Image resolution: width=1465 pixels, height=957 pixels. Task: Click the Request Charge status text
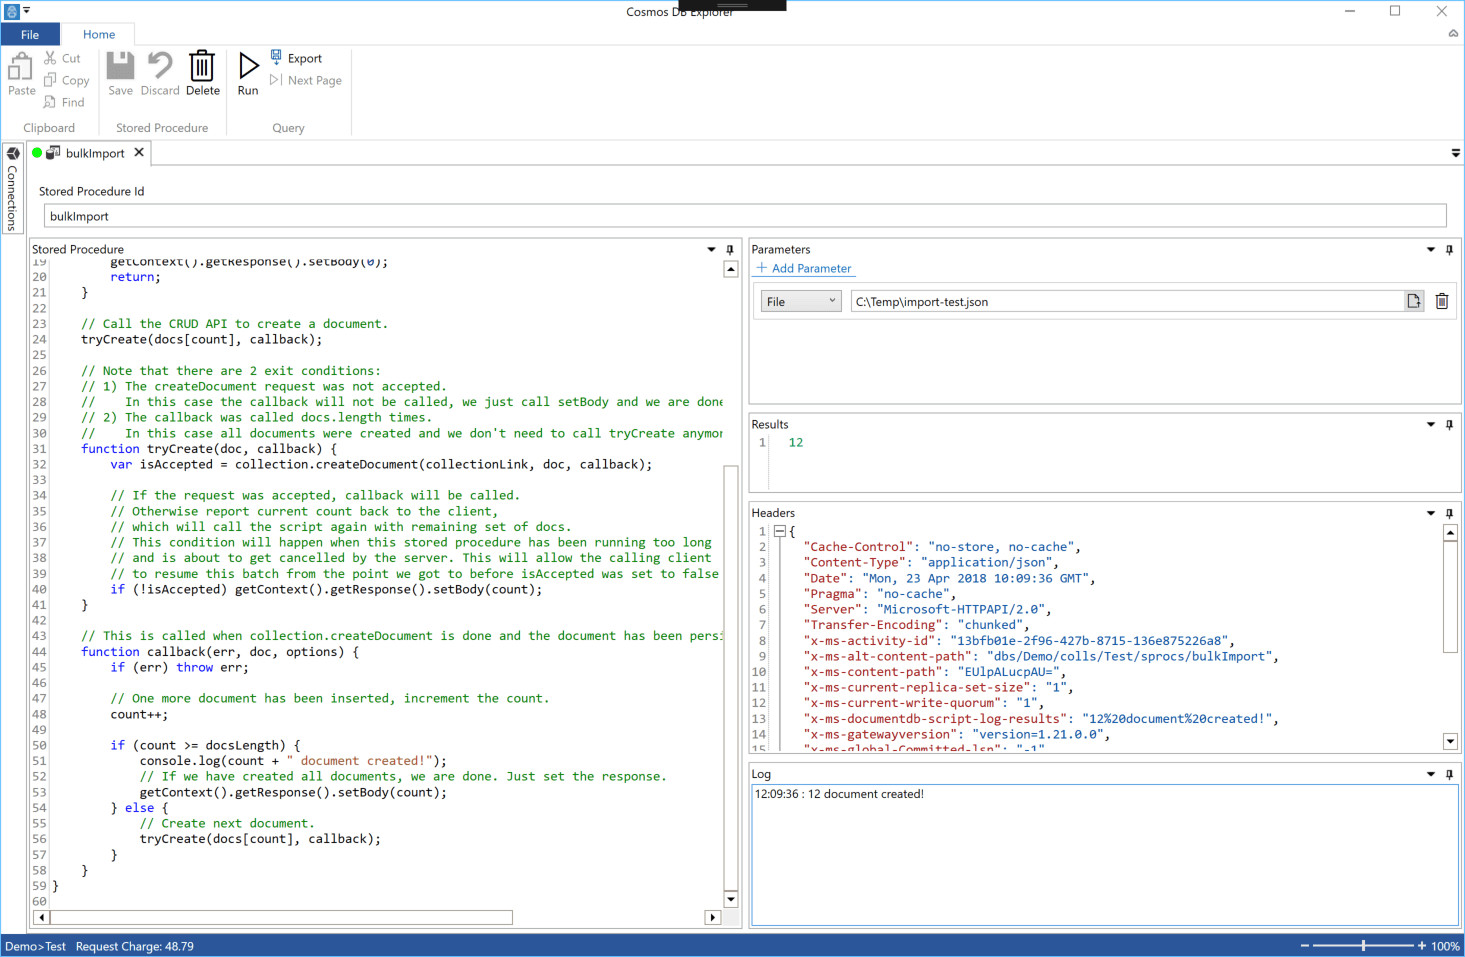pos(135,946)
